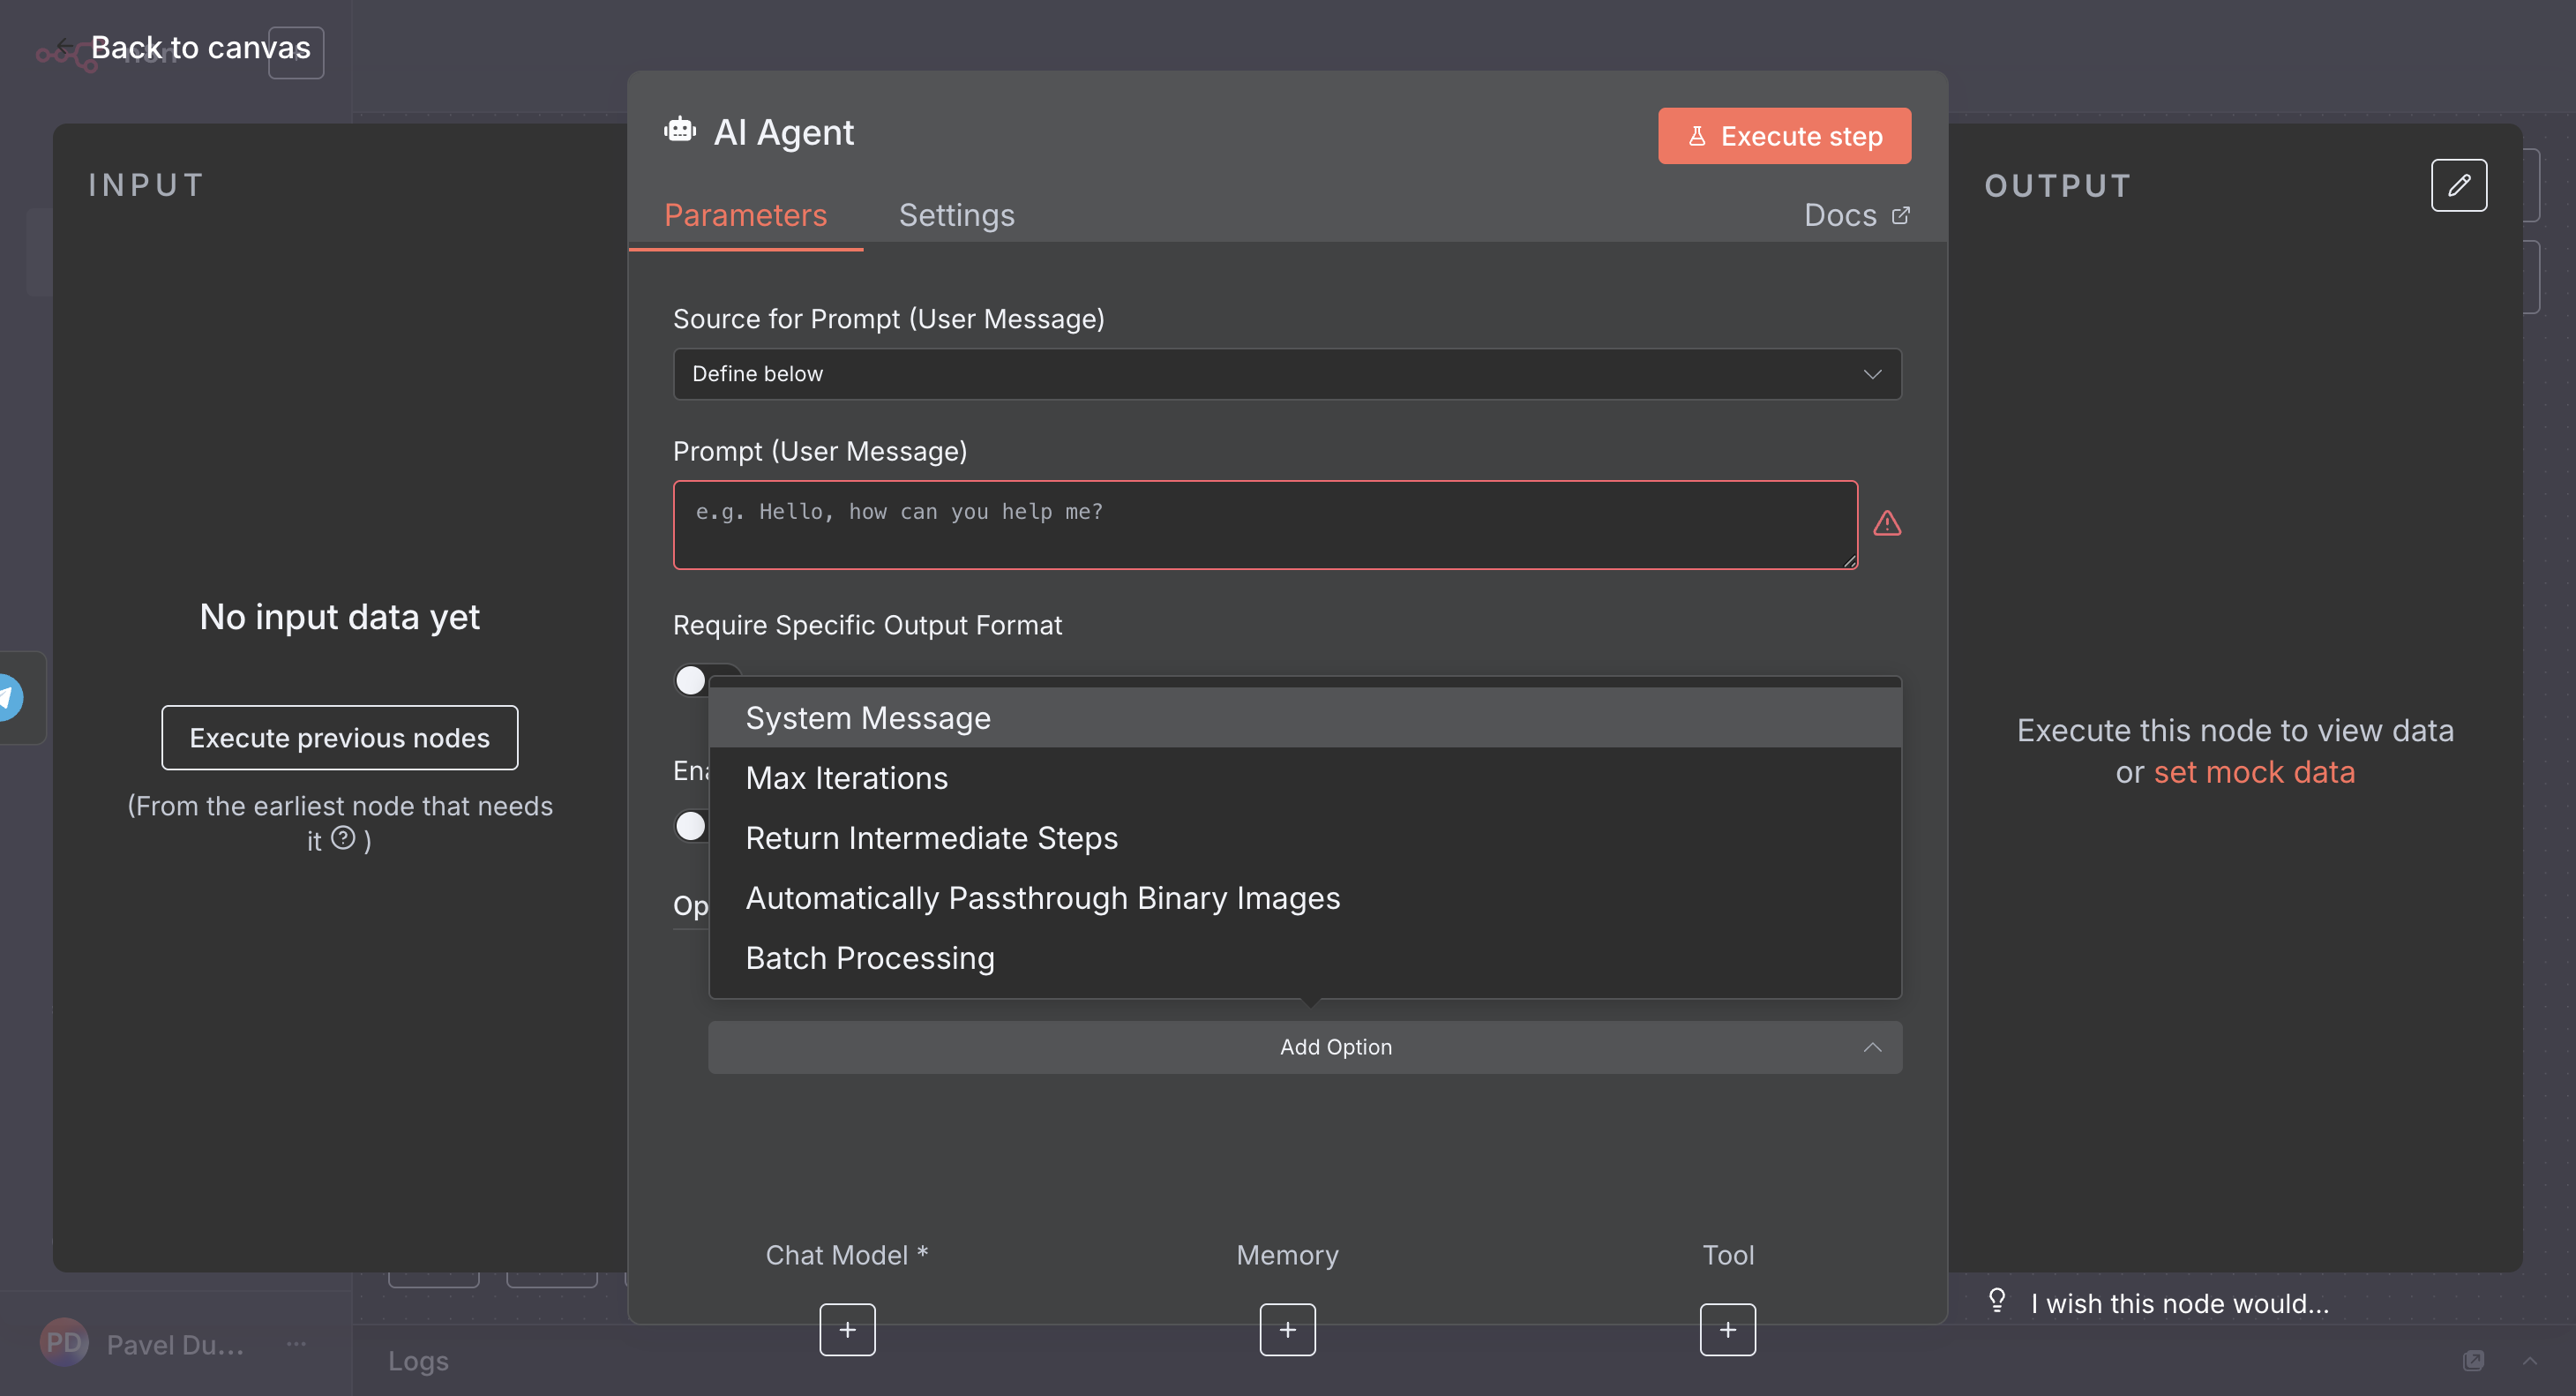The height and width of the screenshot is (1396, 2576).
Task: Click the lightbulb feedback icon
Action: pyautogui.click(x=1996, y=1300)
